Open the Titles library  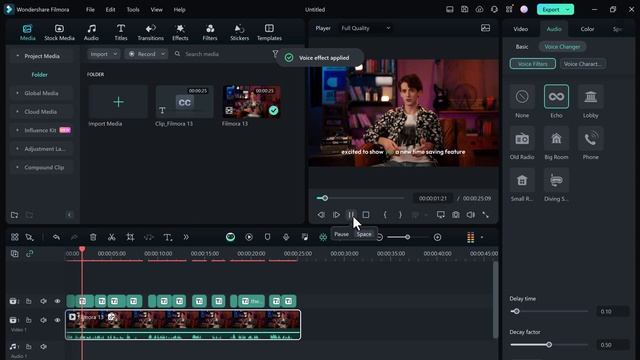pyautogui.click(x=121, y=32)
